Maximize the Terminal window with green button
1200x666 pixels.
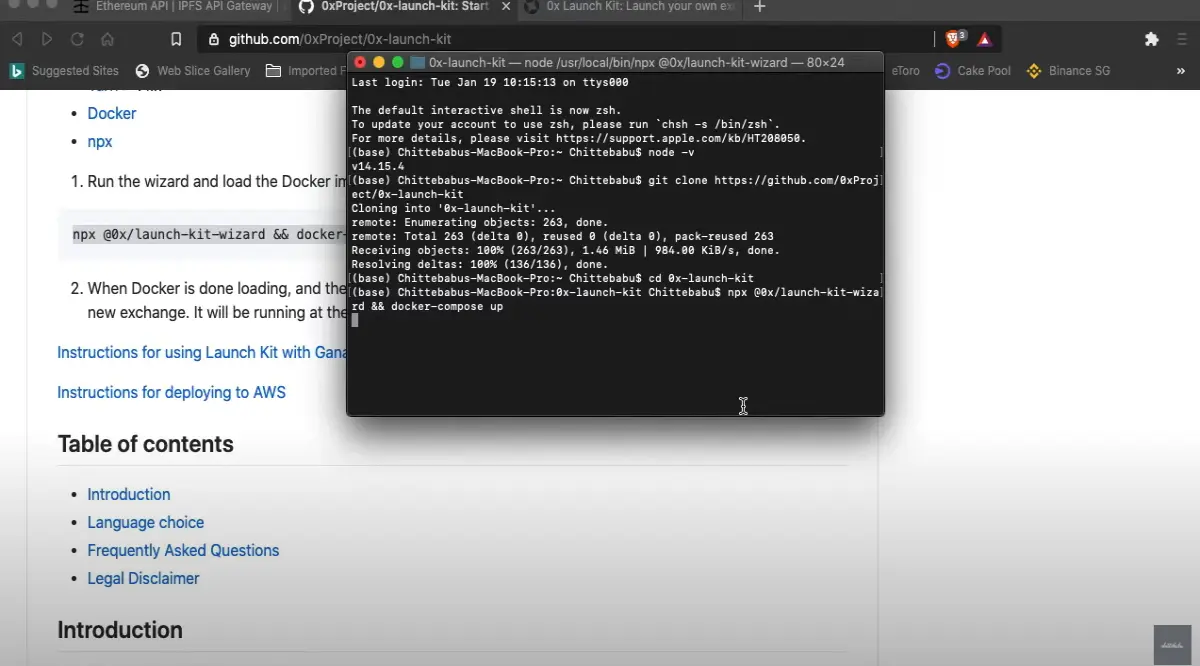click(398, 62)
